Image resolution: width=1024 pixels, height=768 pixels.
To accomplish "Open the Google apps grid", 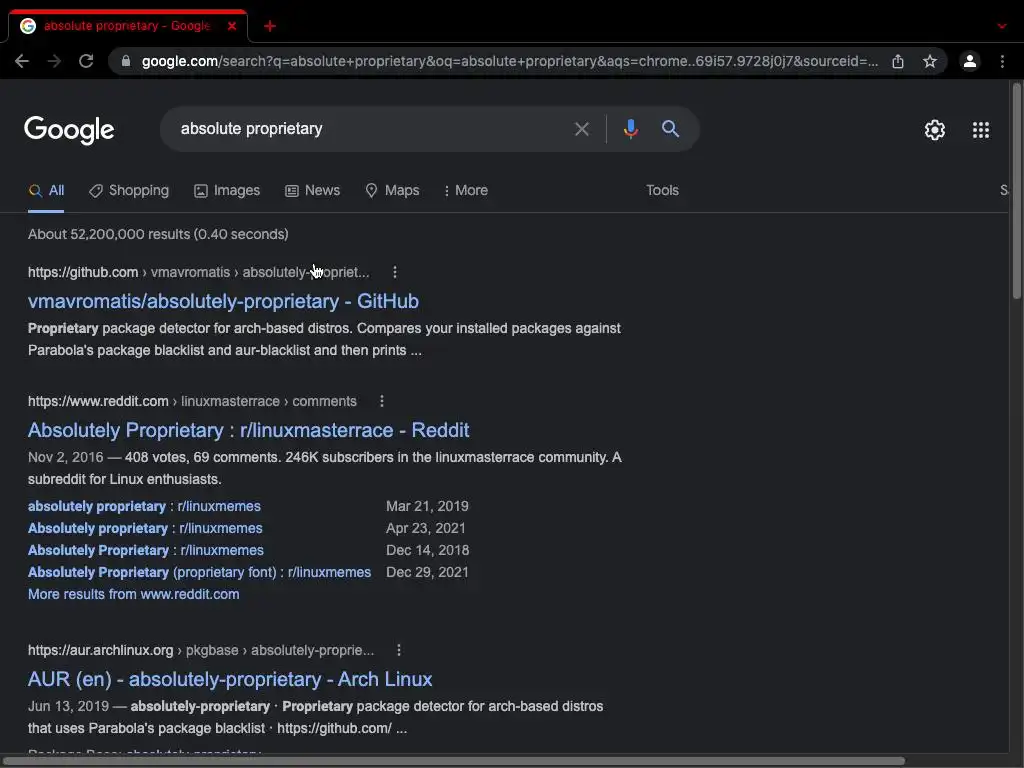I will (x=981, y=130).
